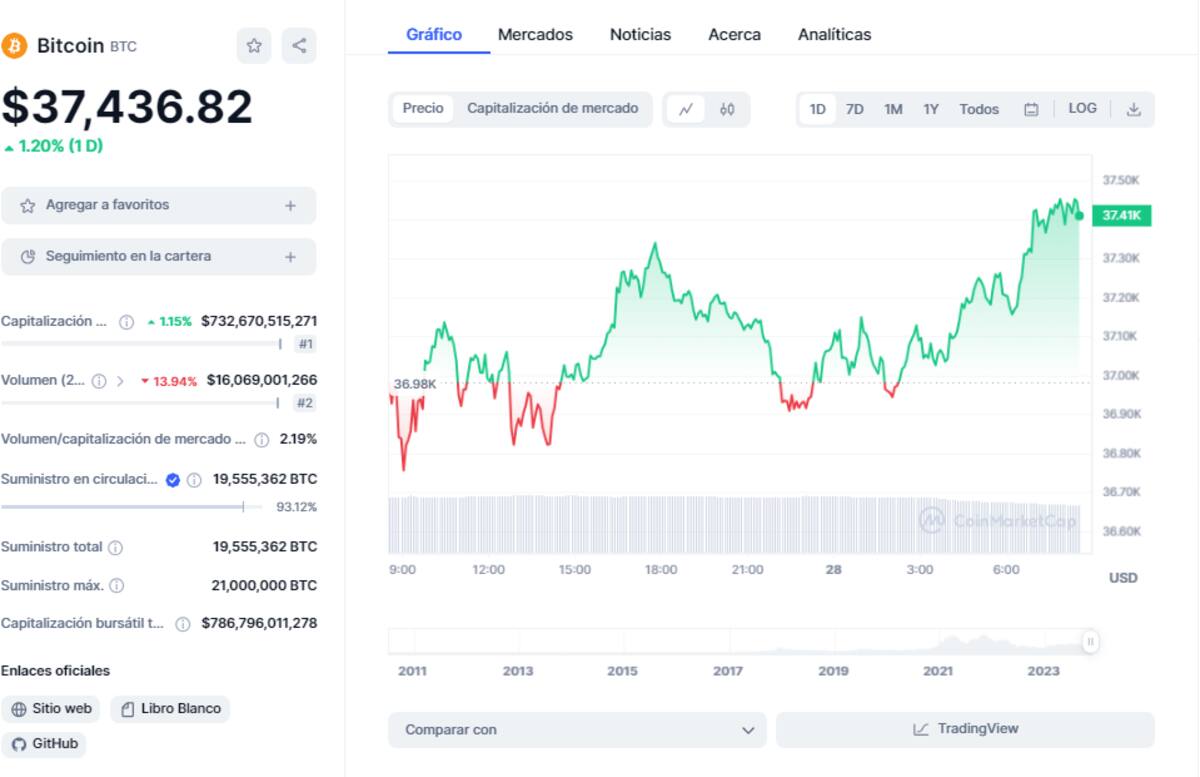Screen dimensions: 1200x777
Task: Click the share icon next to the star
Action: pos(299,46)
